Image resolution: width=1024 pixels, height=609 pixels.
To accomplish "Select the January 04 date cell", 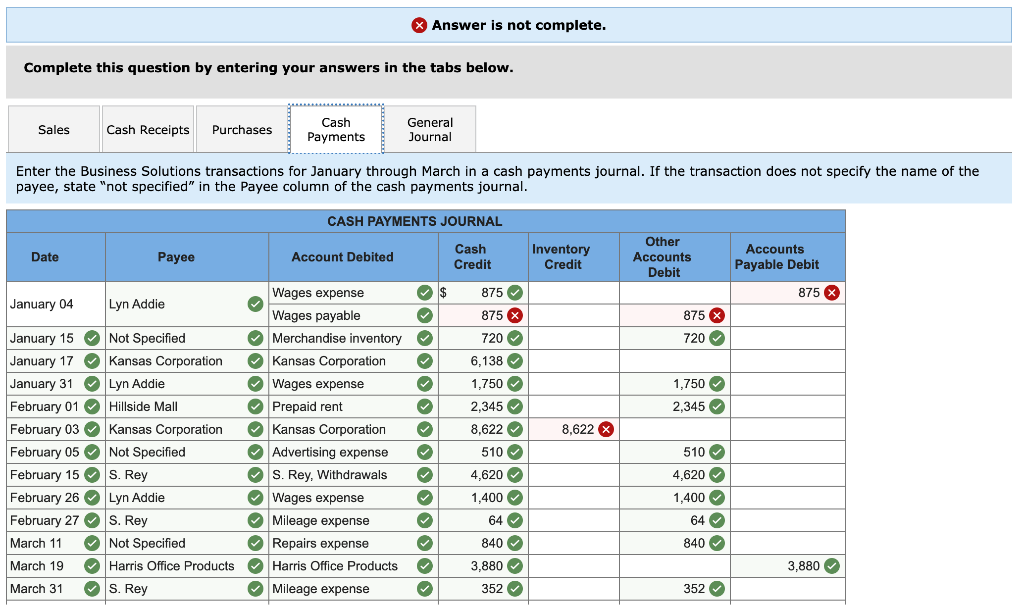I will (56, 304).
